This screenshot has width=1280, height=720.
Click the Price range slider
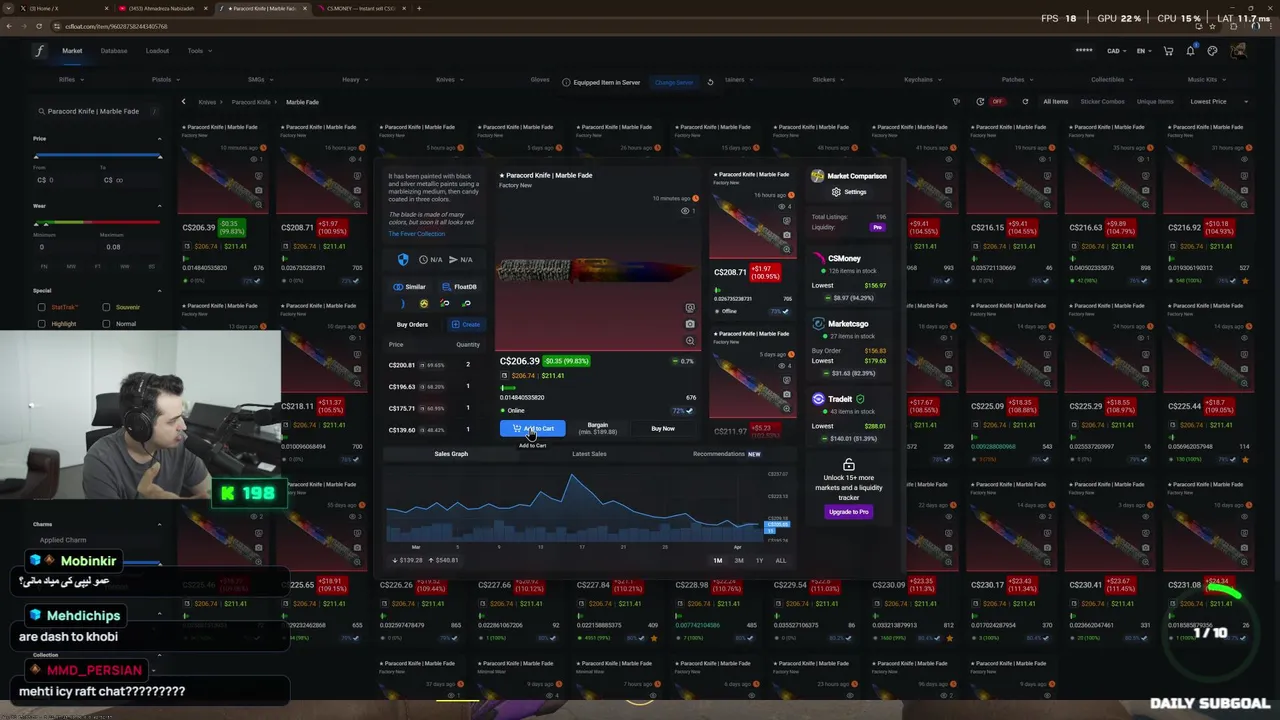97,157
